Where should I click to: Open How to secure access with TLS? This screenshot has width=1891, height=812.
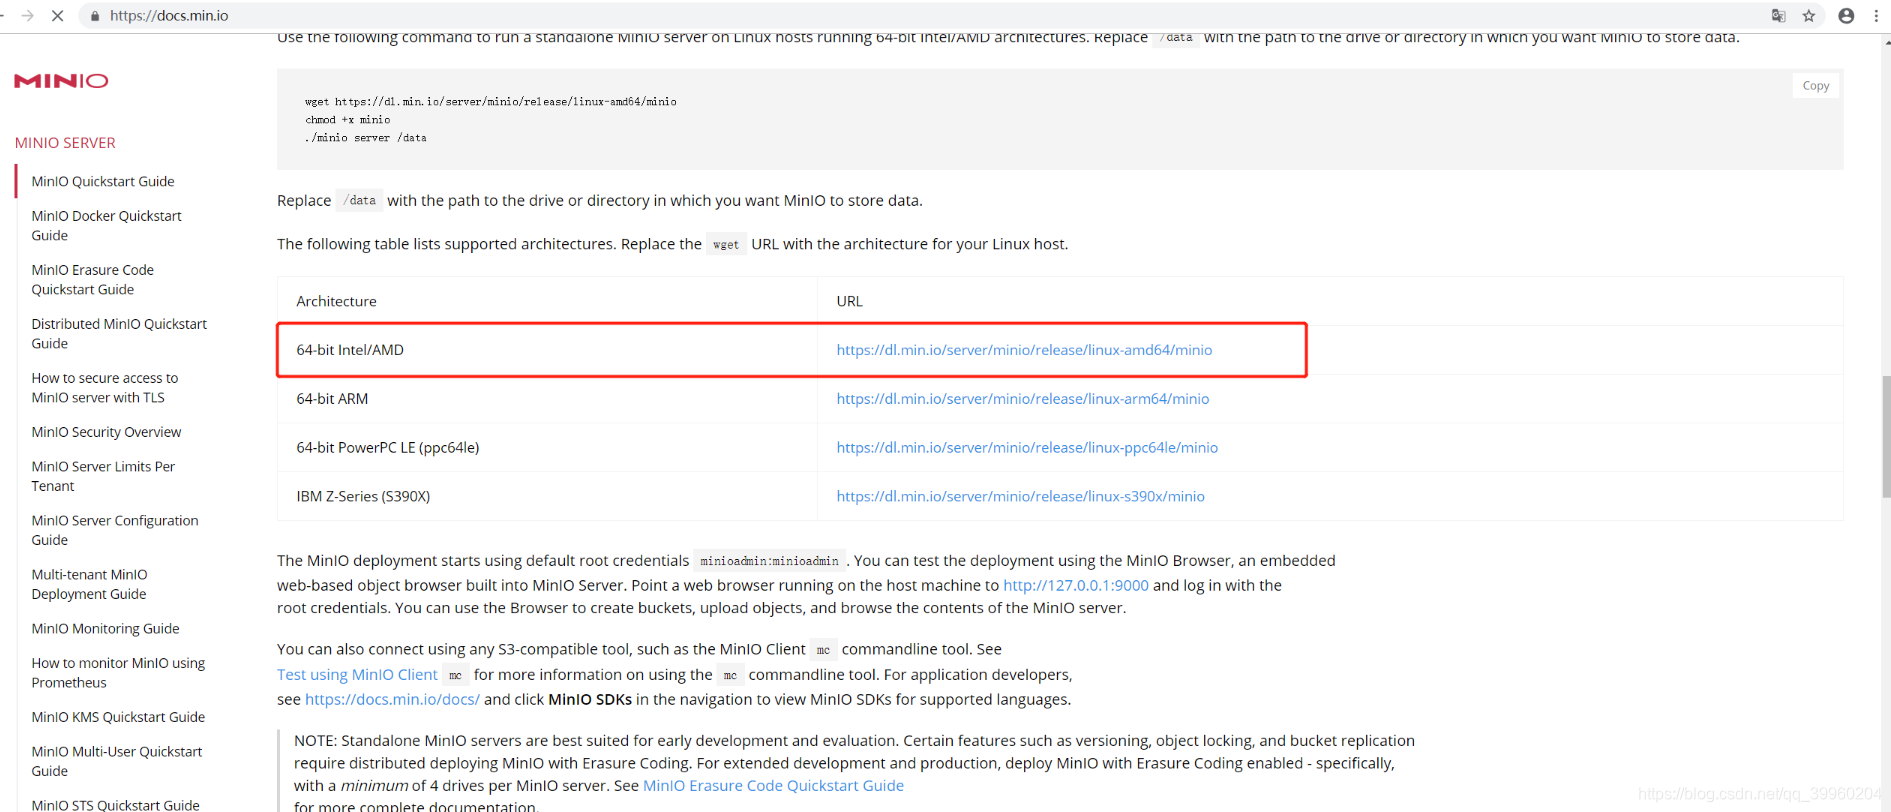pos(105,387)
